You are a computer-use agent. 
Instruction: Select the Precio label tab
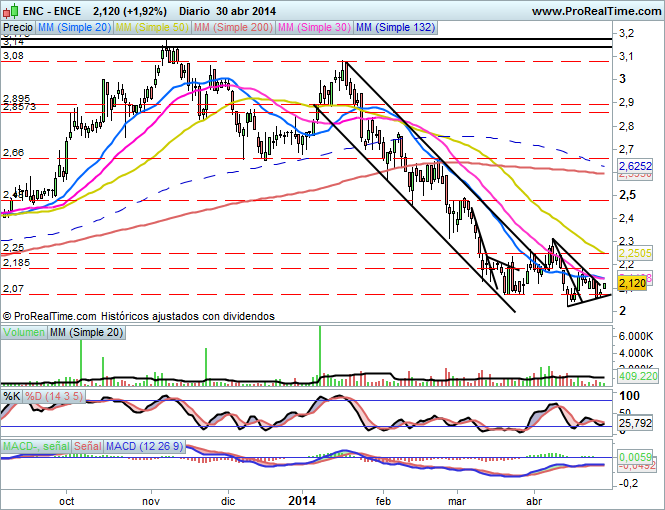[17, 29]
